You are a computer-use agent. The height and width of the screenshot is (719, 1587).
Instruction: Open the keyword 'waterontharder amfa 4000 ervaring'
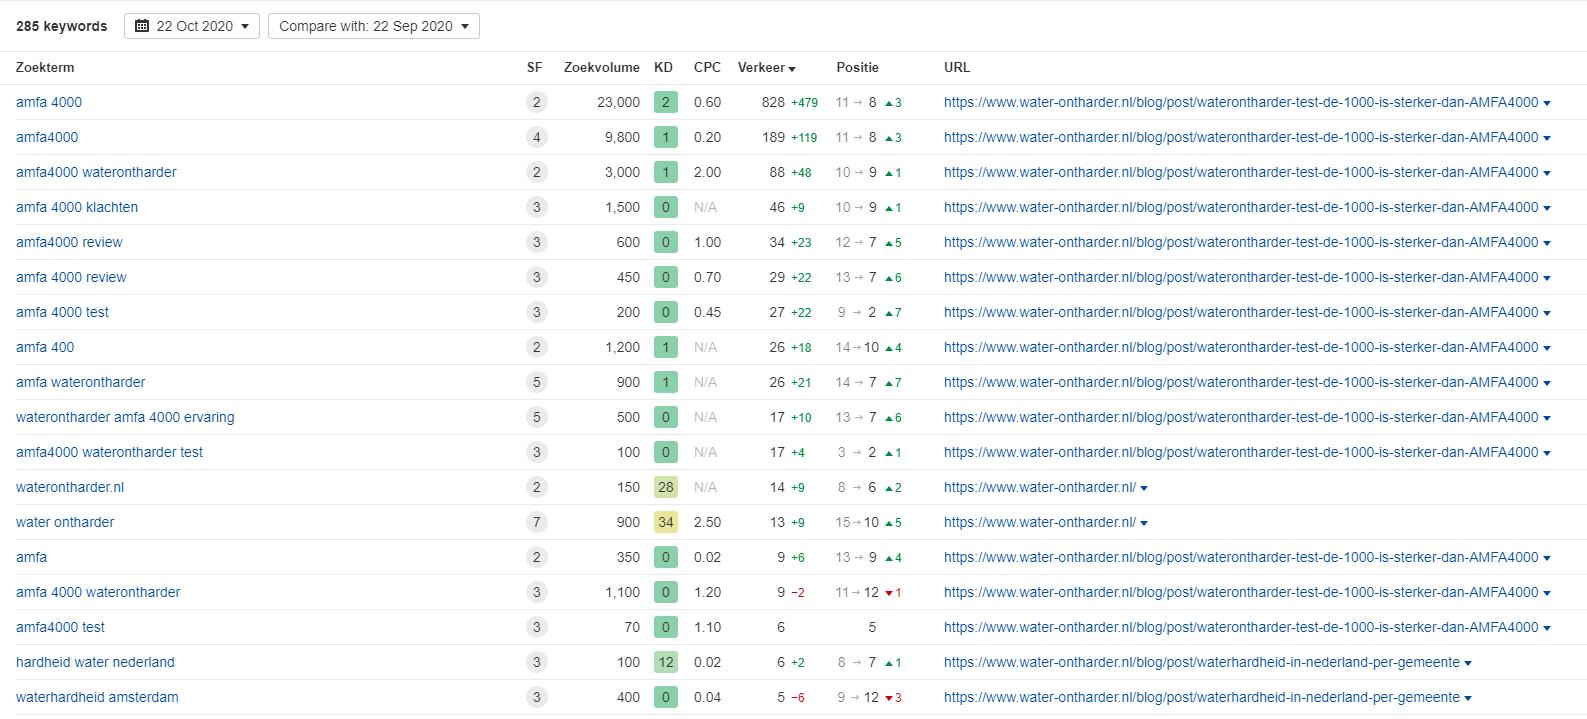point(125,417)
